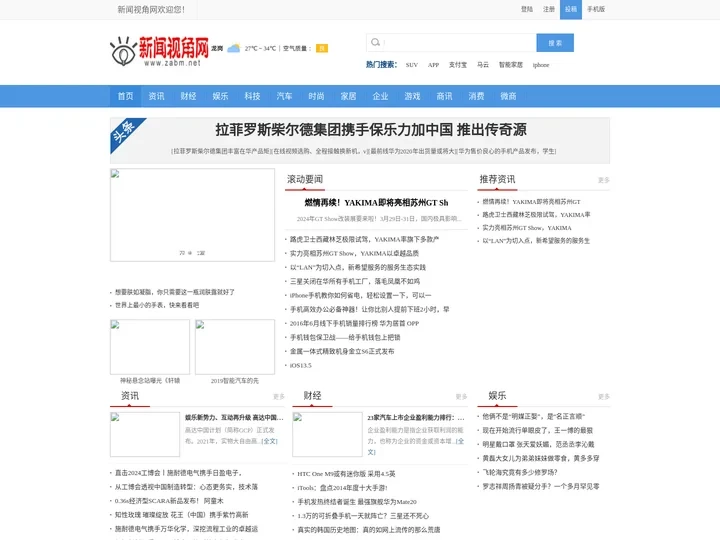This screenshot has height=540, width=720.
Task: Open the 娱乐 navigation item
Action: [220, 96]
